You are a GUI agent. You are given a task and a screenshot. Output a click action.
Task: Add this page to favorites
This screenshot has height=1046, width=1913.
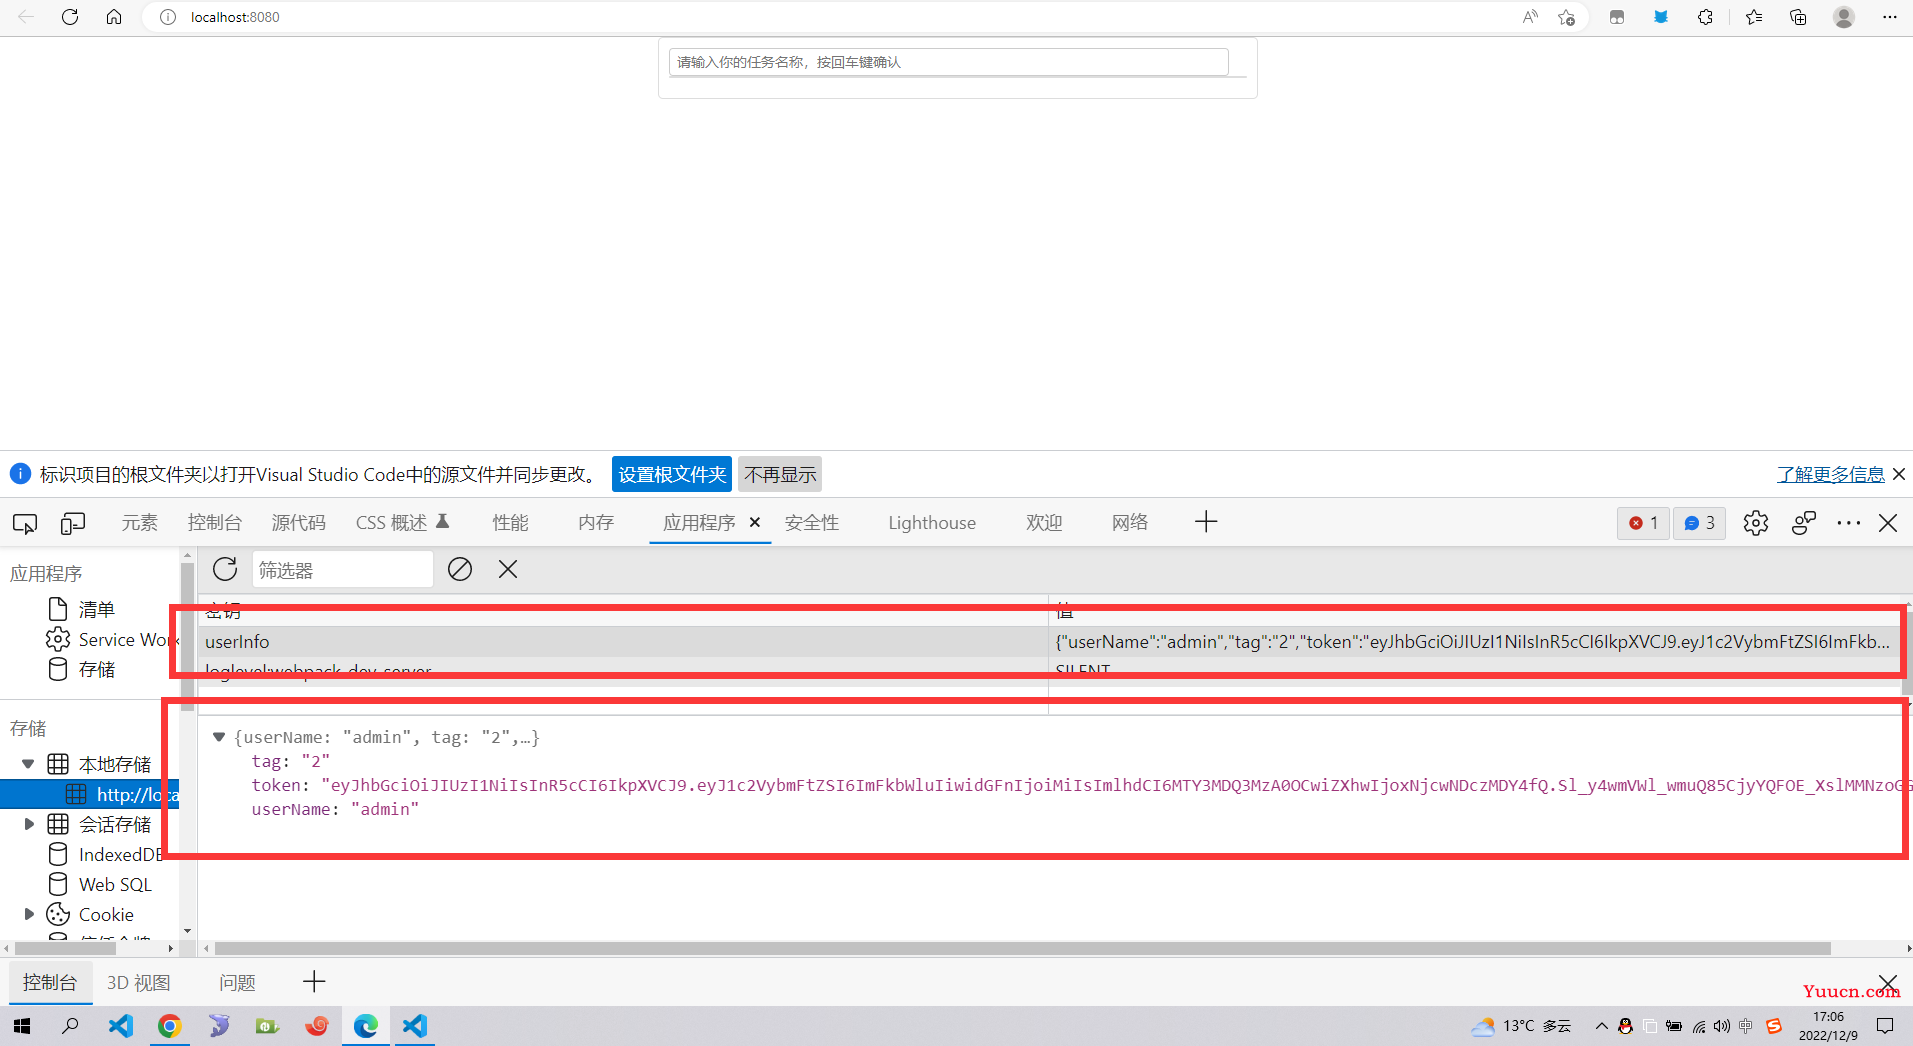pos(1567,17)
